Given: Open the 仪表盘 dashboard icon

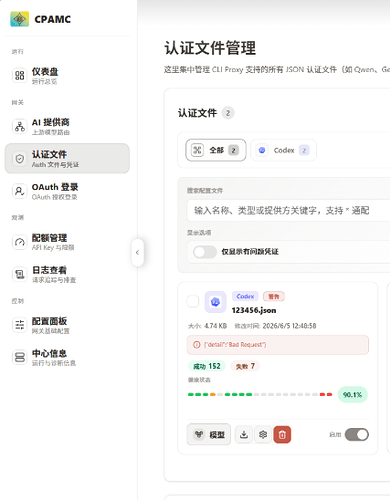Looking at the screenshot, I should 20,75.
